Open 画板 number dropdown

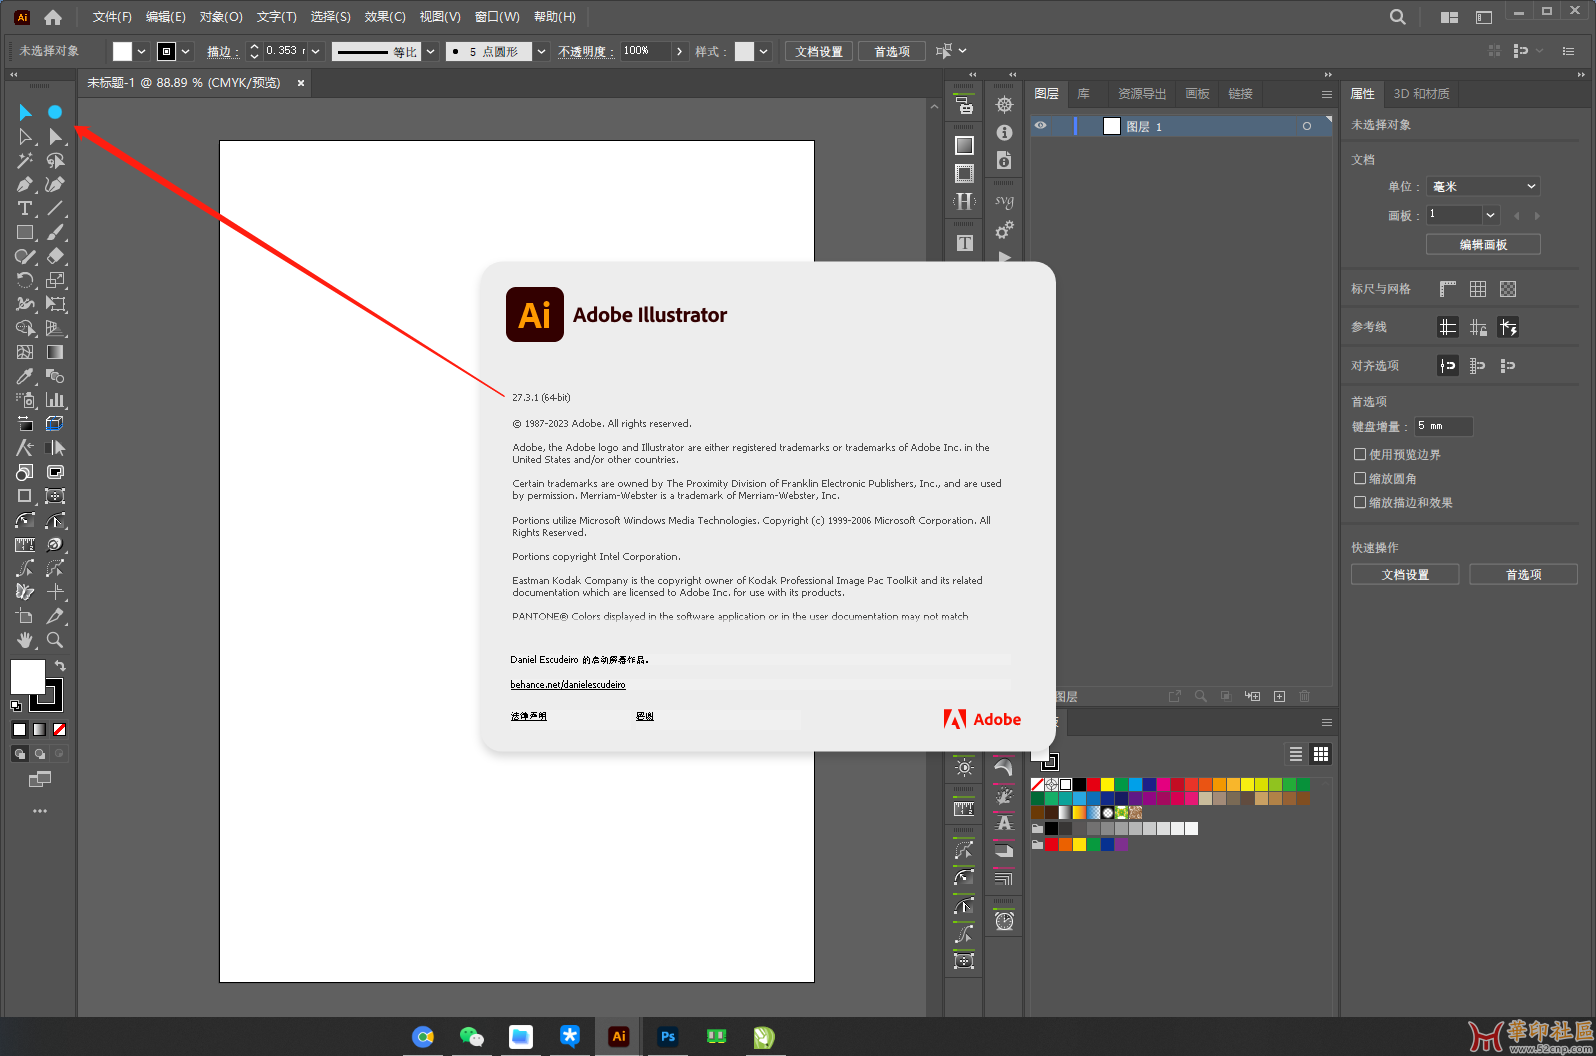coord(1491,215)
